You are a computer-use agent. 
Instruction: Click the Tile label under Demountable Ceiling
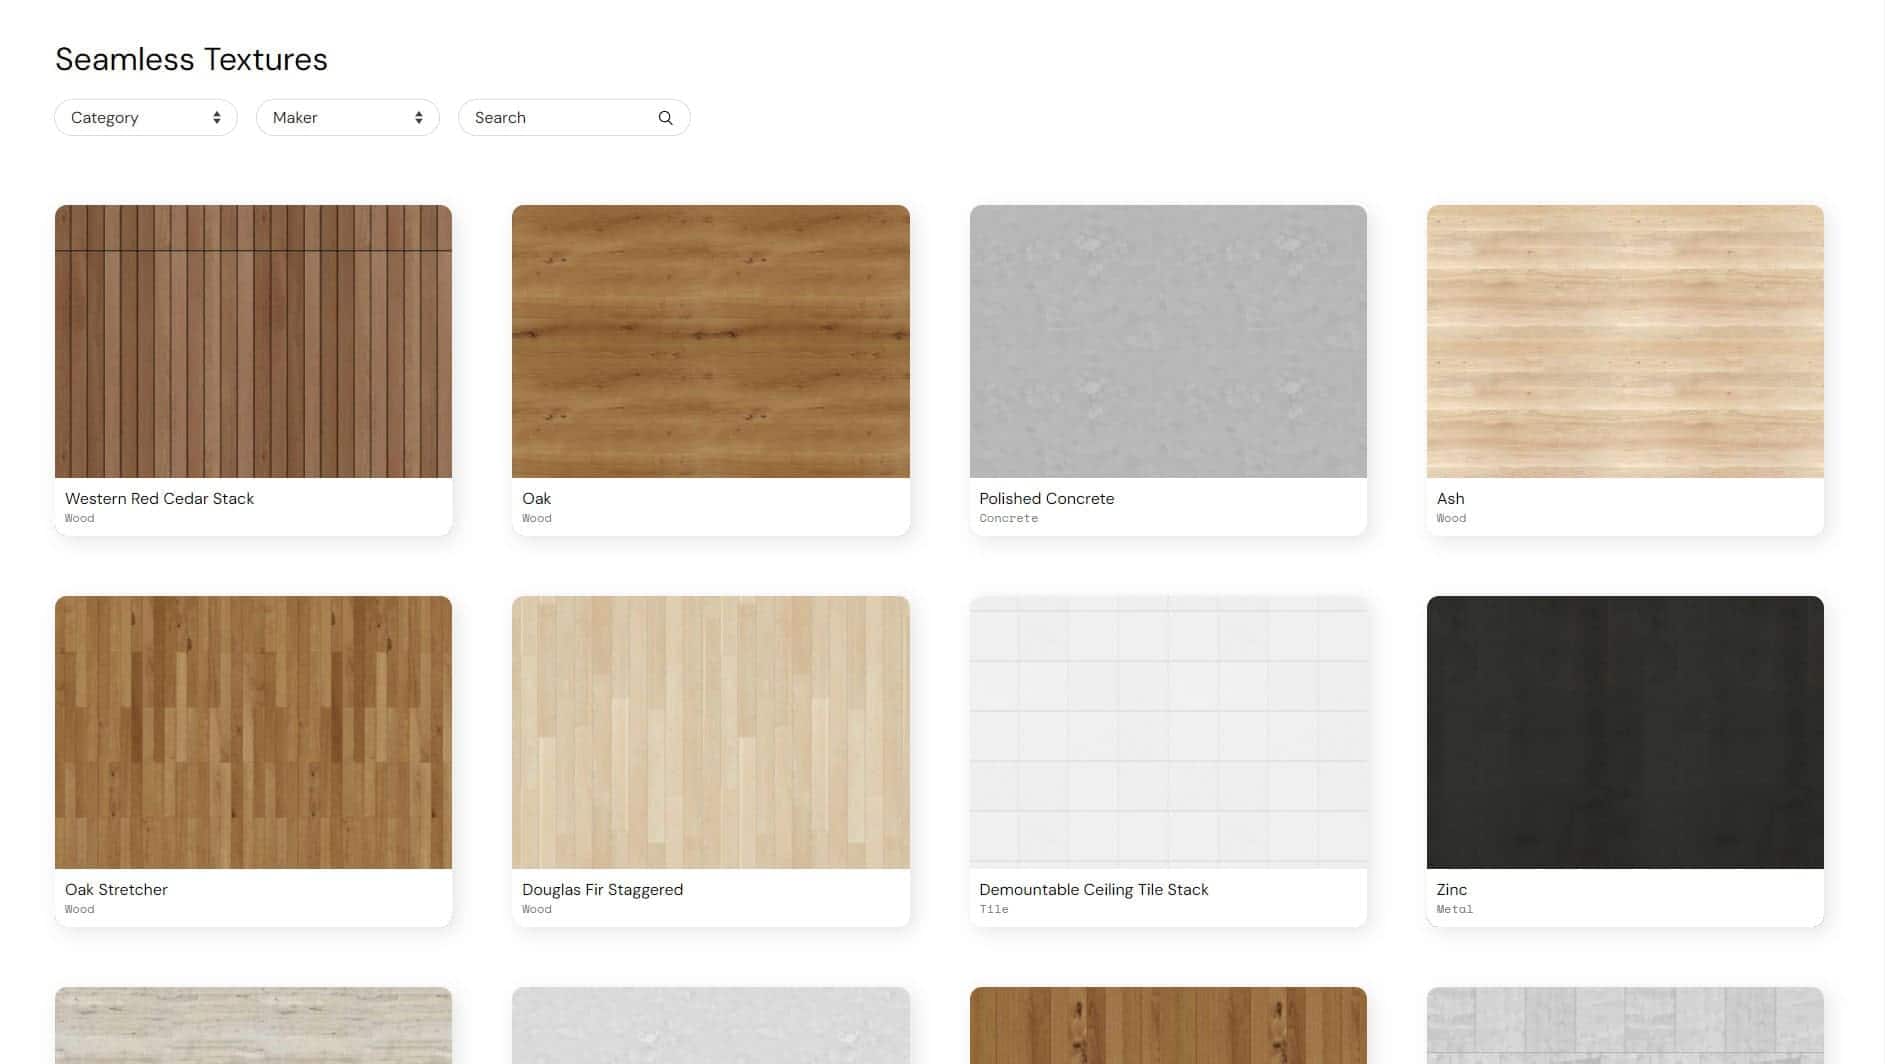(x=995, y=909)
